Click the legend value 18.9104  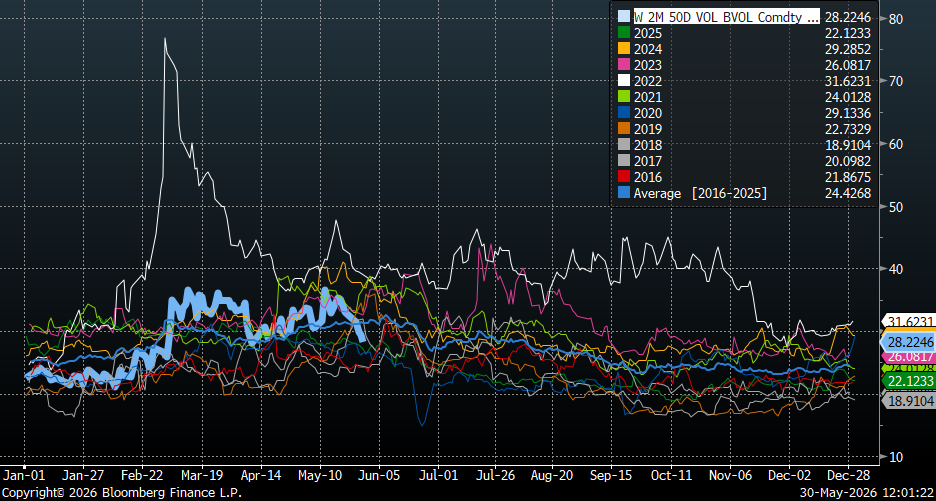click(848, 145)
